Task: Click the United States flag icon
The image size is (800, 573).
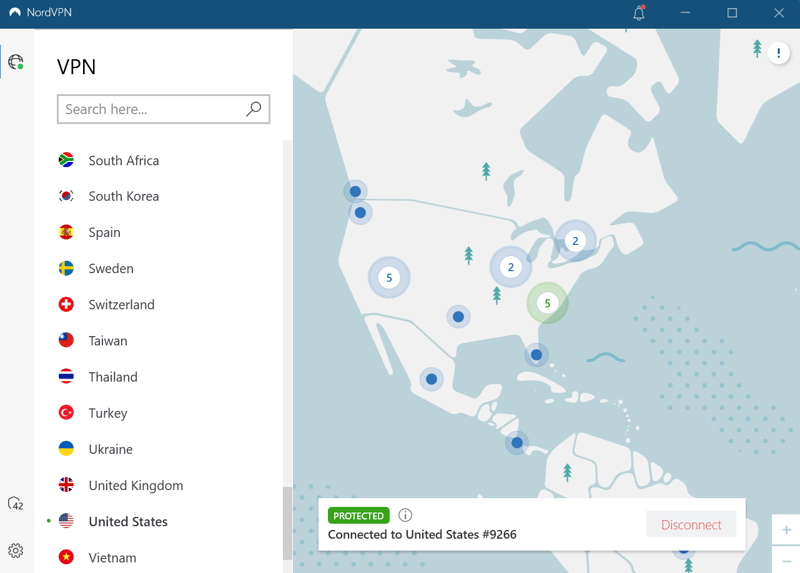Action: pyautogui.click(x=66, y=521)
